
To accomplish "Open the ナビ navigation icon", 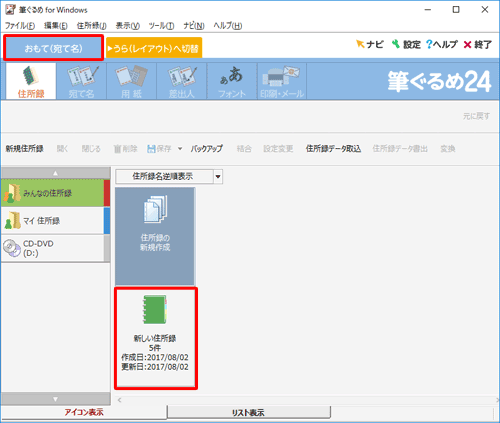I will (x=369, y=44).
